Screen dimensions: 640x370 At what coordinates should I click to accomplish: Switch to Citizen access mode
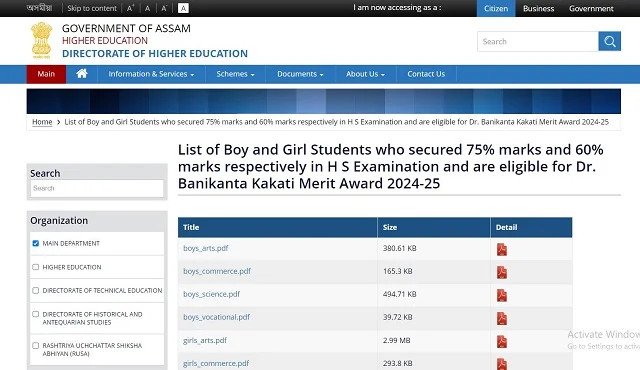496,8
